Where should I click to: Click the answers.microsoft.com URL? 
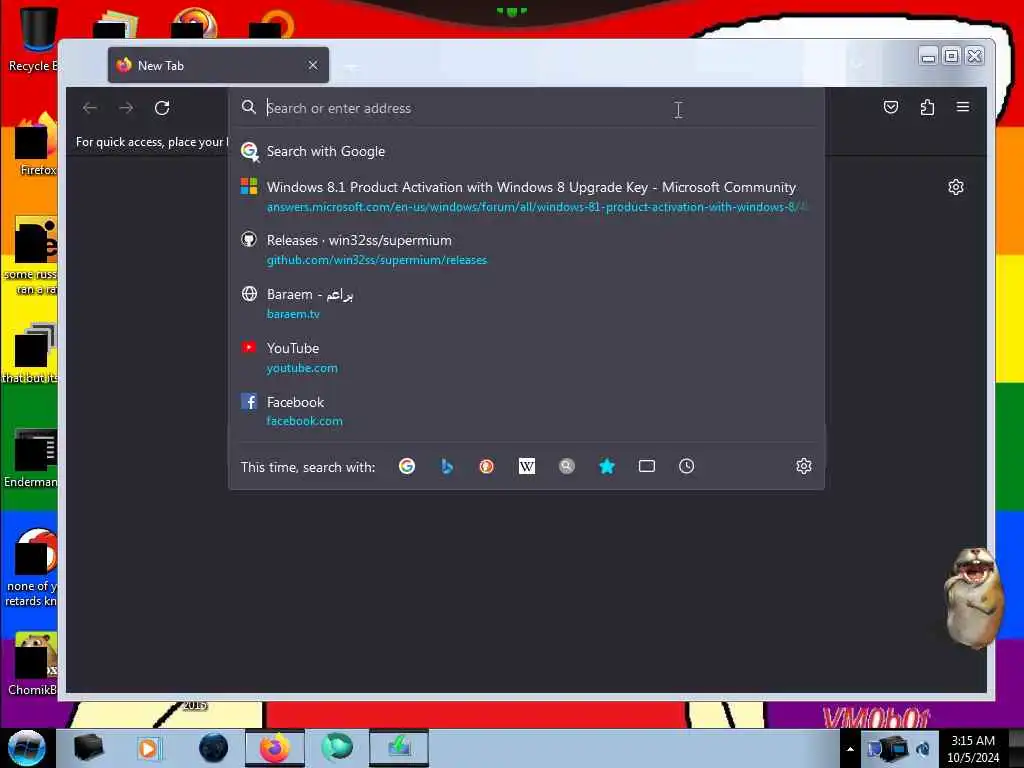coord(537,207)
